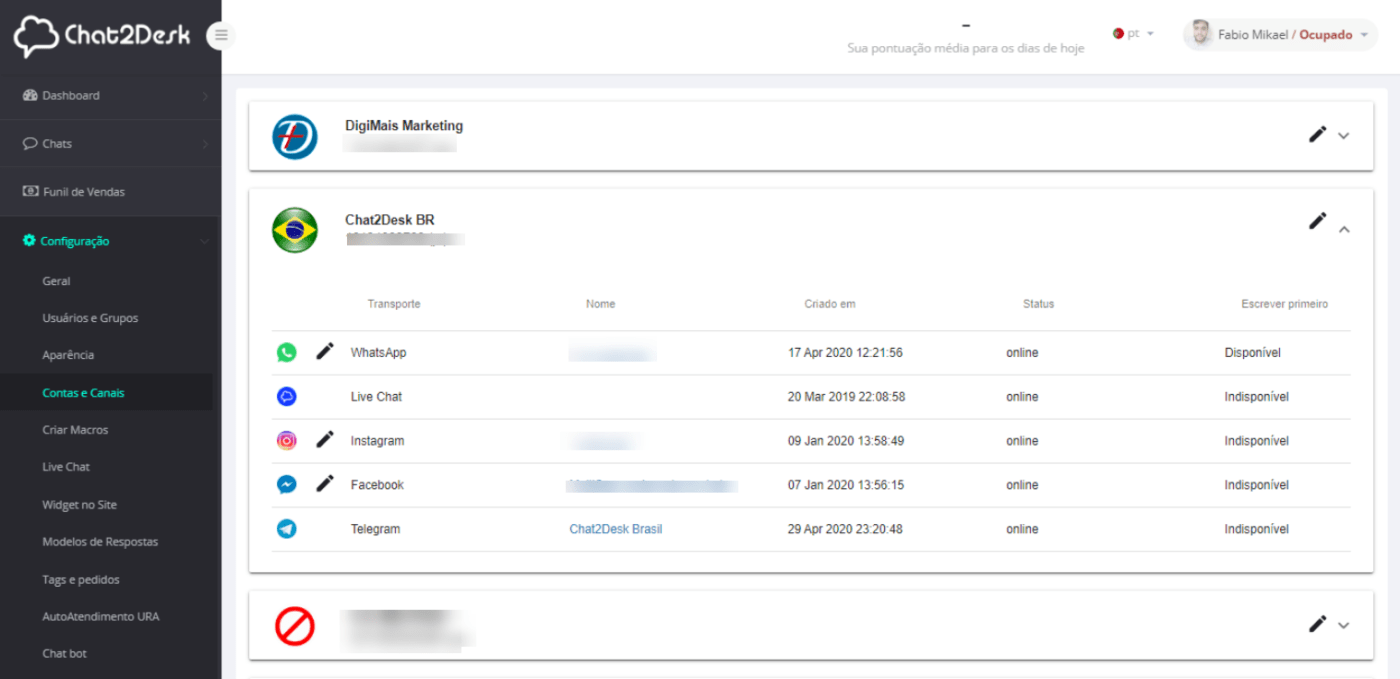Click the Dashboard gauge icon
The height and width of the screenshot is (679, 1400).
click(30, 96)
